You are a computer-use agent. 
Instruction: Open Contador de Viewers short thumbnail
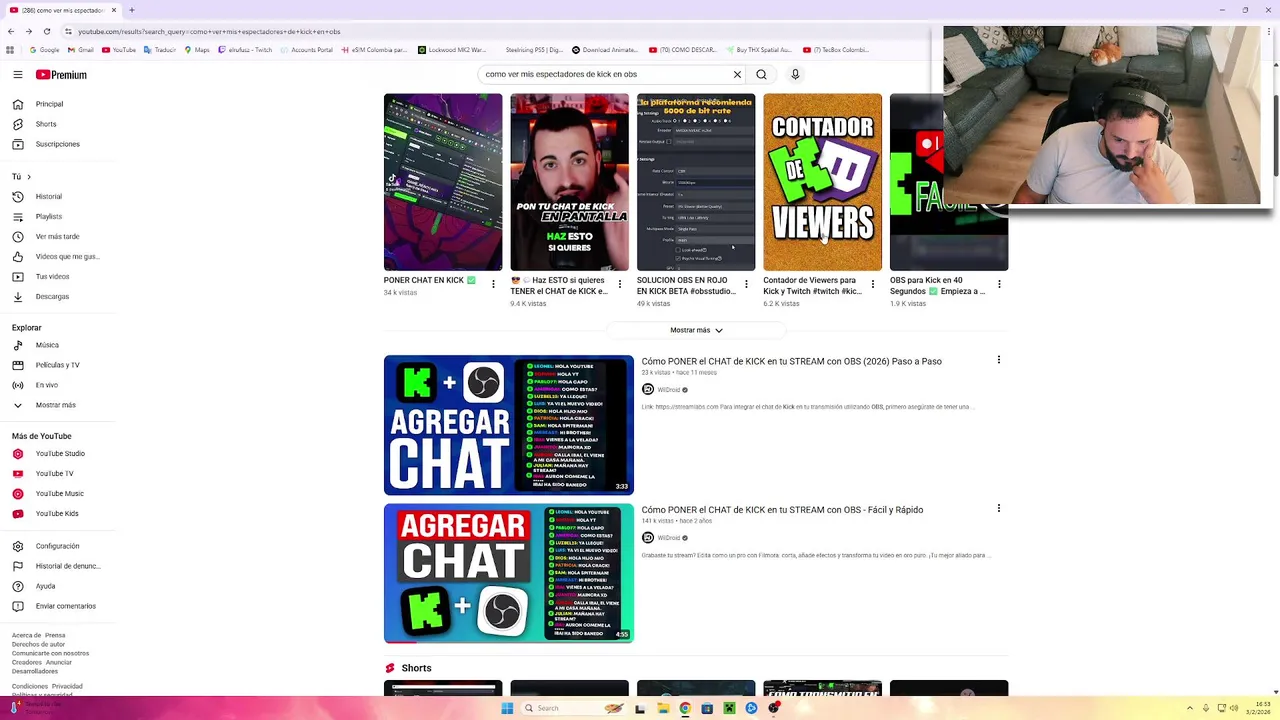822,182
